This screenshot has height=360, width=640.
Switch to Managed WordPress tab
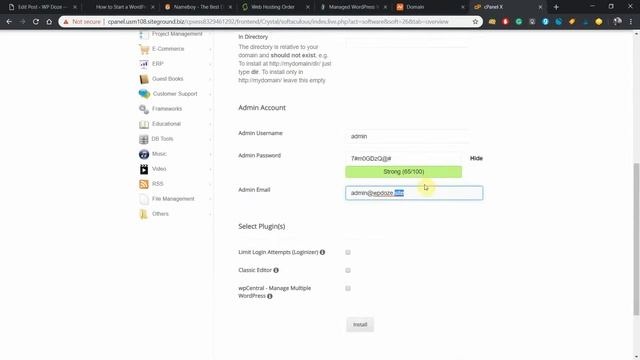pos(353,7)
